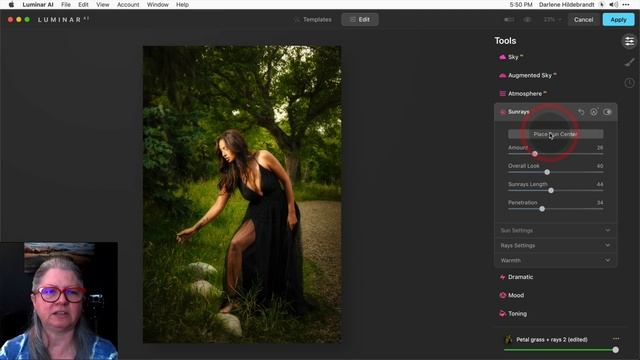Click the Petal grass + rays 2 template name
The height and width of the screenshot is (360, 640).
(x=552, y=340)
